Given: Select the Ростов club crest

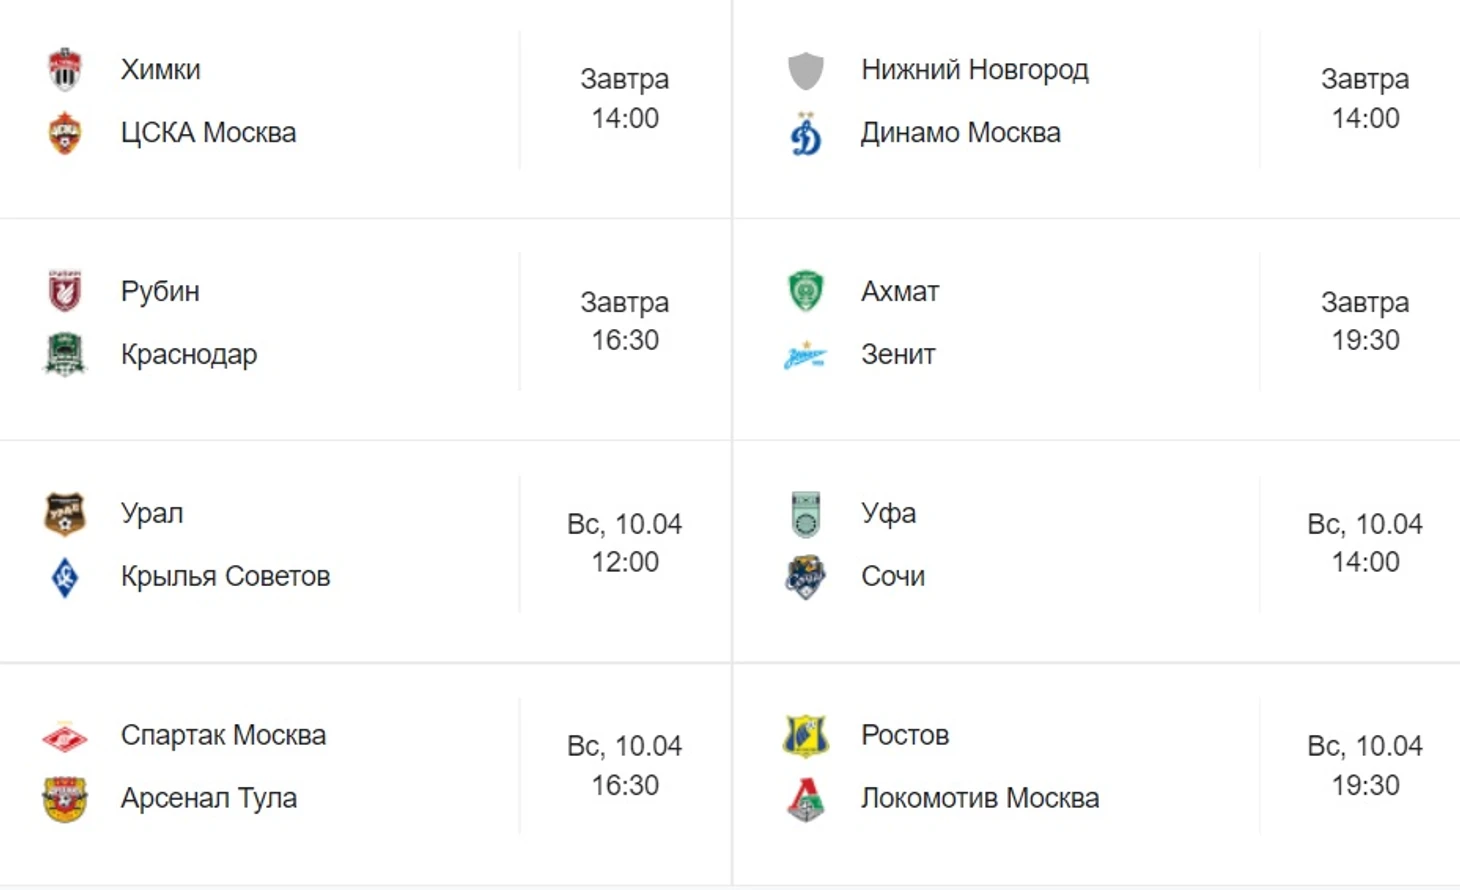Looking at the screenshot, I should [x=806, y=736].
